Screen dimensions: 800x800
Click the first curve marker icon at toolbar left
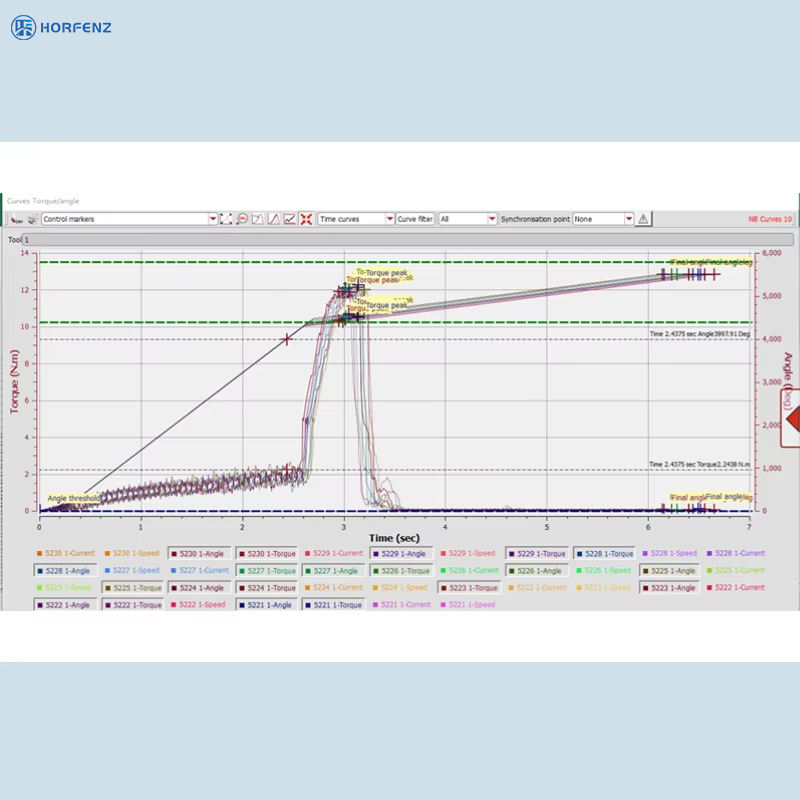pos(16,219)
